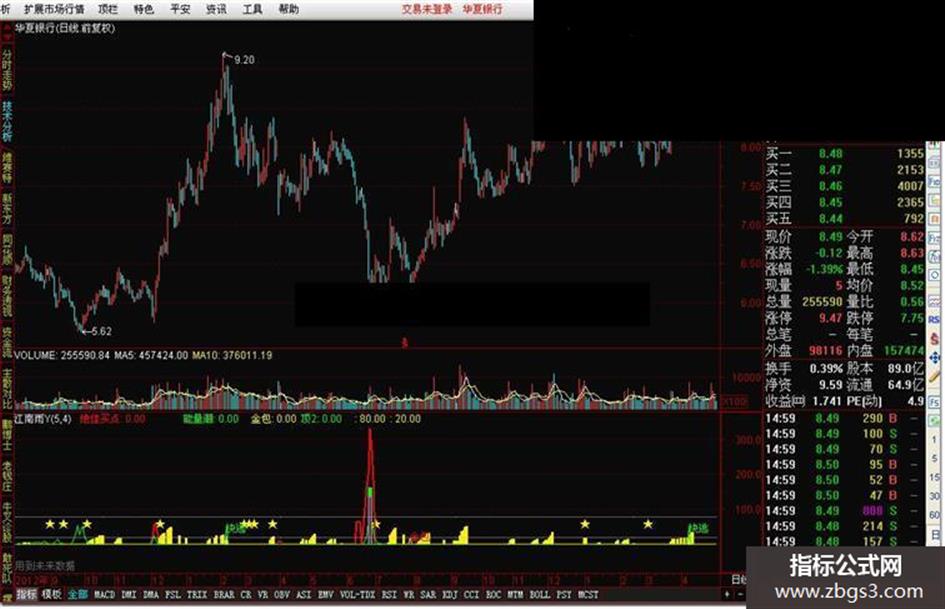Select the KDJ indicator

(x=450, y=595)
